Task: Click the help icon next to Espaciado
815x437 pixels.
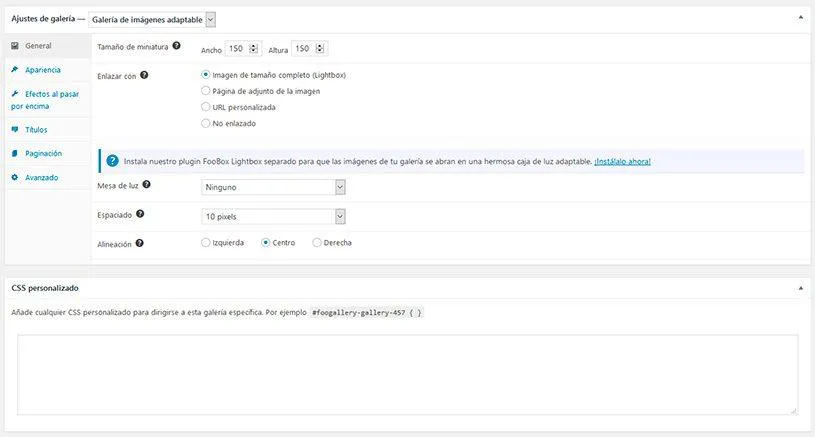Action: point(140,214)
